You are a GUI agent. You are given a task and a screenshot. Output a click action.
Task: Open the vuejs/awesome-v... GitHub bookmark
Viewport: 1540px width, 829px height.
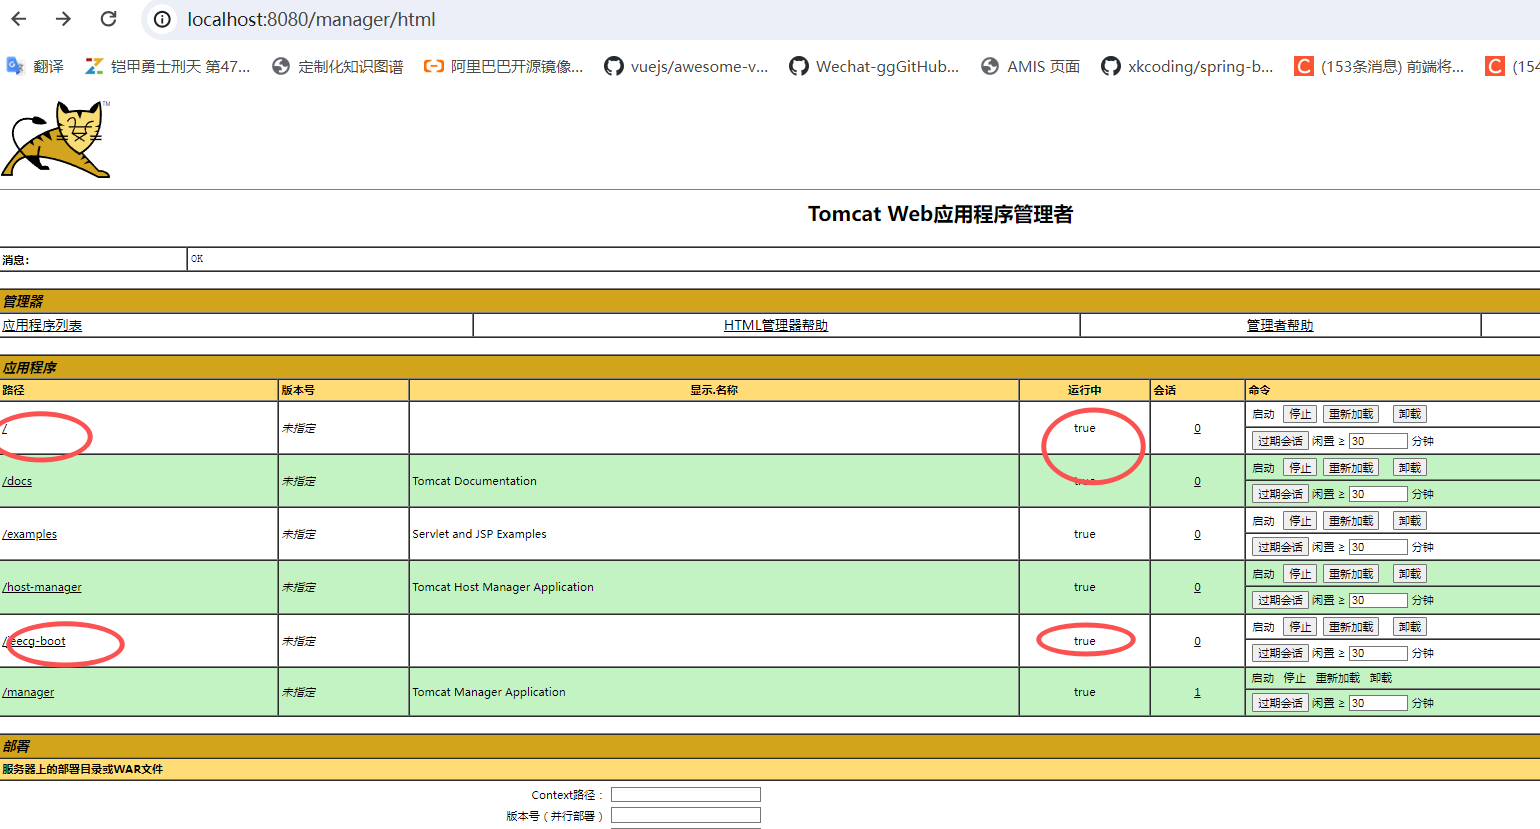pyautogui.click(x=686, y=66)
